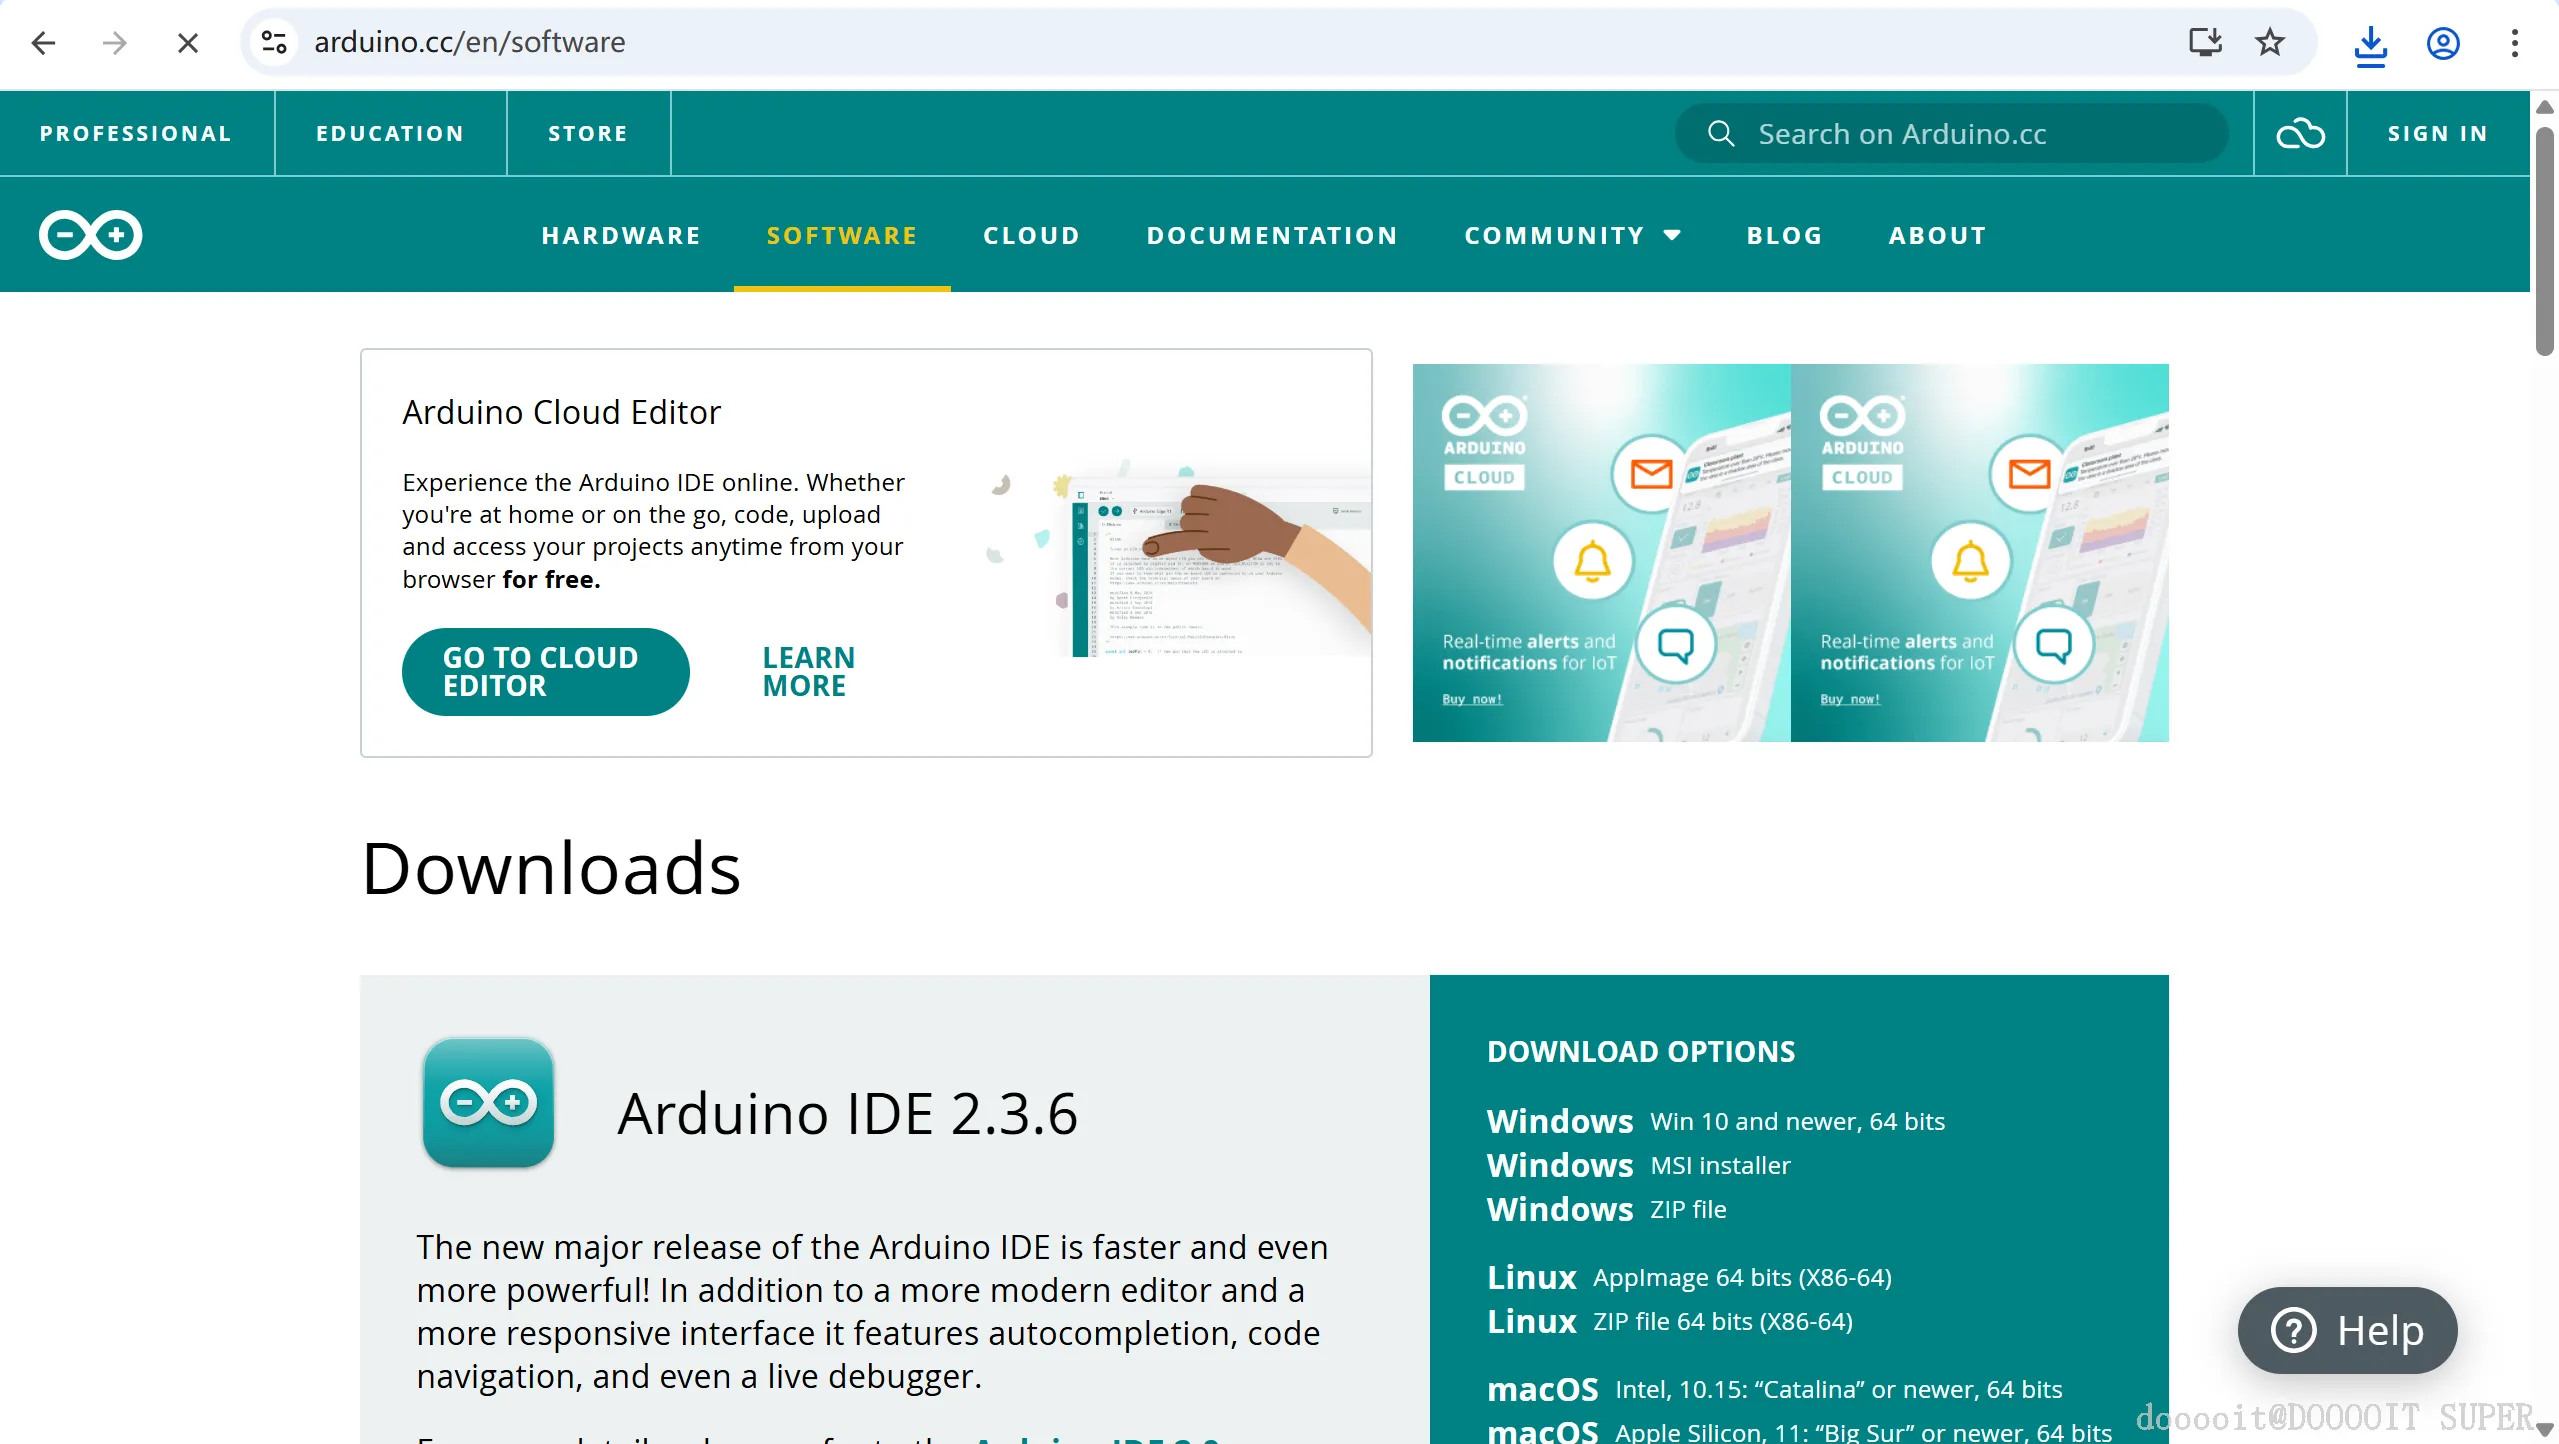Open Arduino Cloud via the cloud icon
Screen dimensions: 2559x1444
click(x=2300, y=134)
